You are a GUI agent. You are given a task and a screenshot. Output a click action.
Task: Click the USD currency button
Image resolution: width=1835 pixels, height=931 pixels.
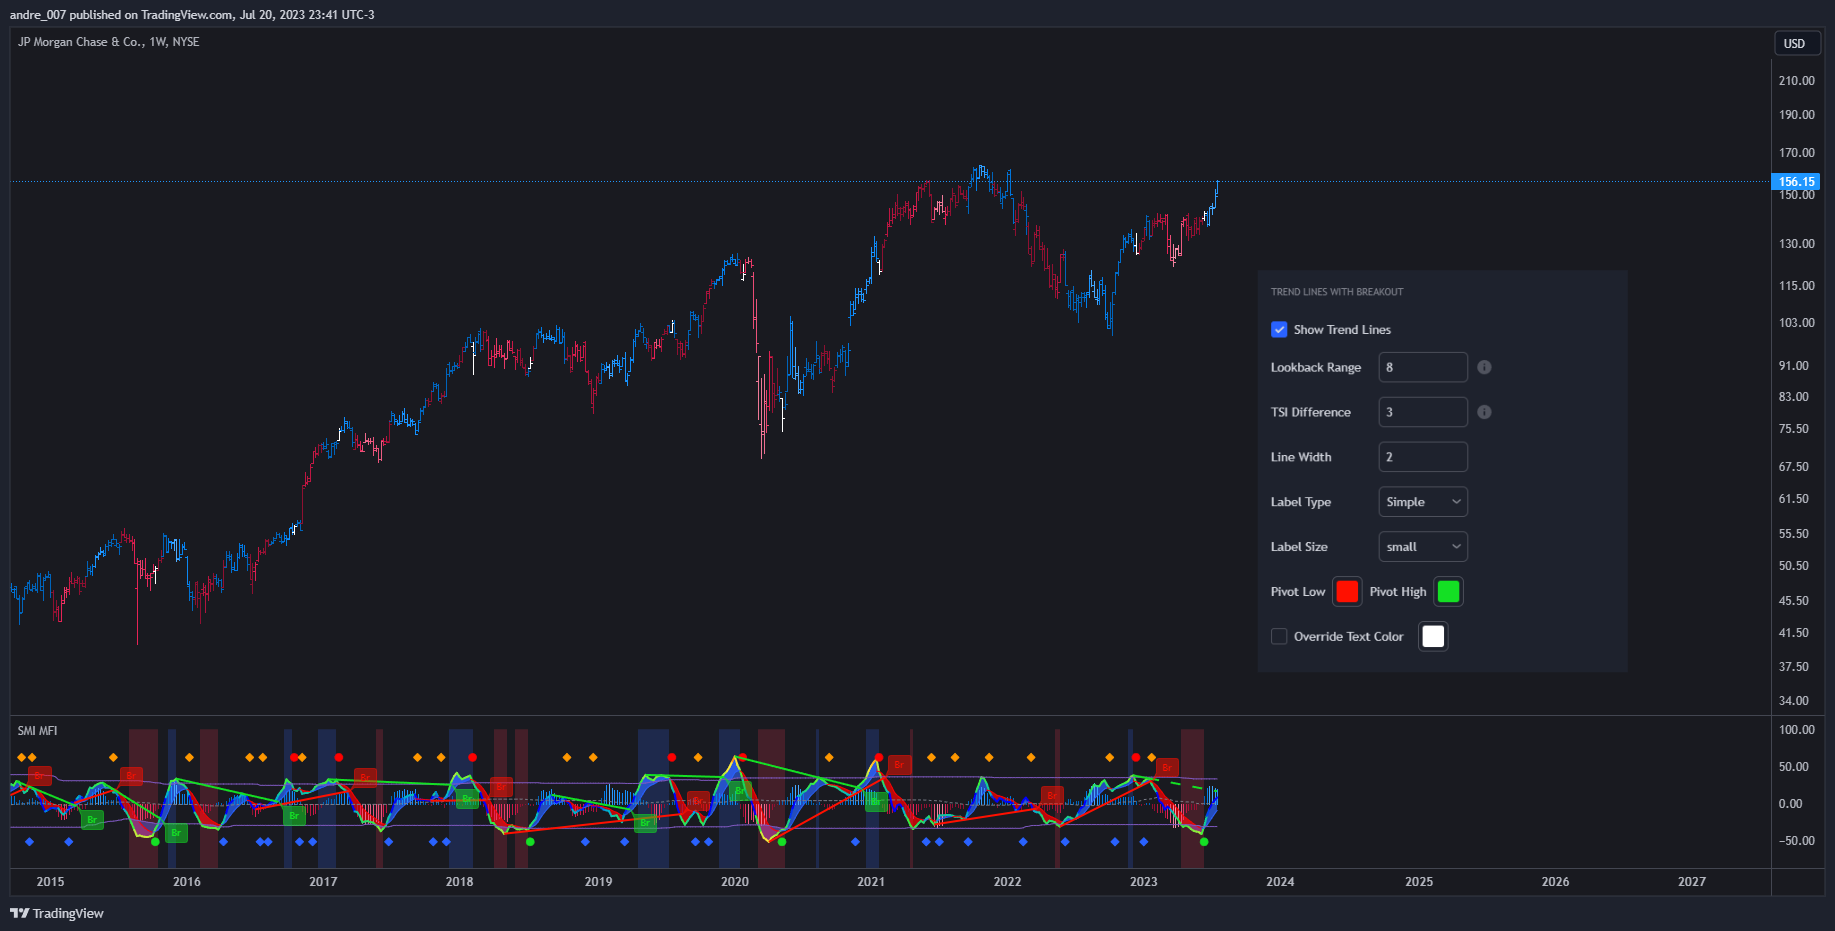[x=1795, y=43]
